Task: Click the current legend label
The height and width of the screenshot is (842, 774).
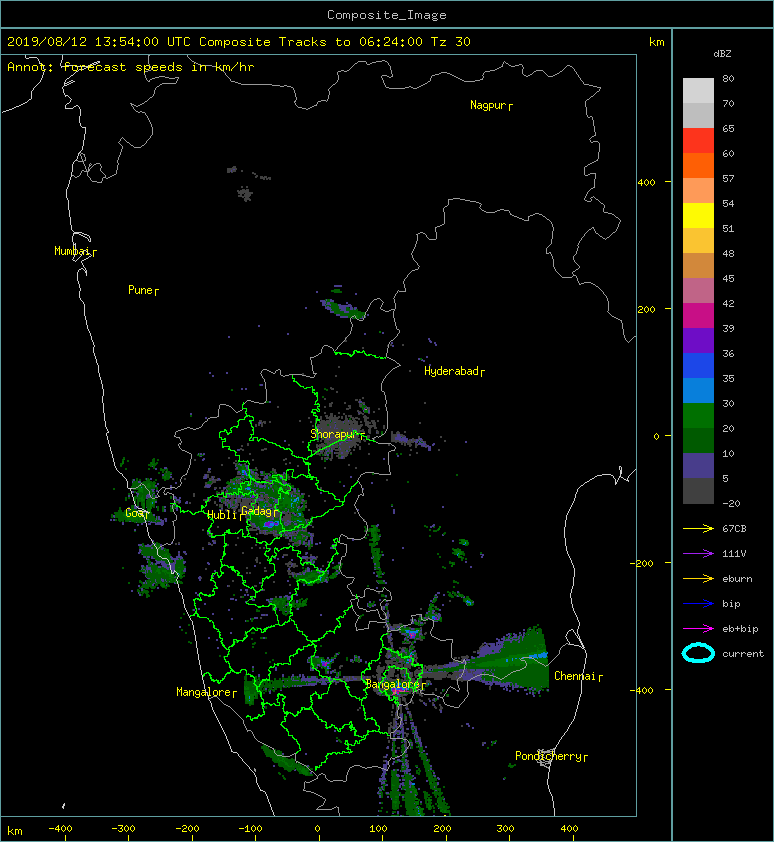Action: point(743,654)
